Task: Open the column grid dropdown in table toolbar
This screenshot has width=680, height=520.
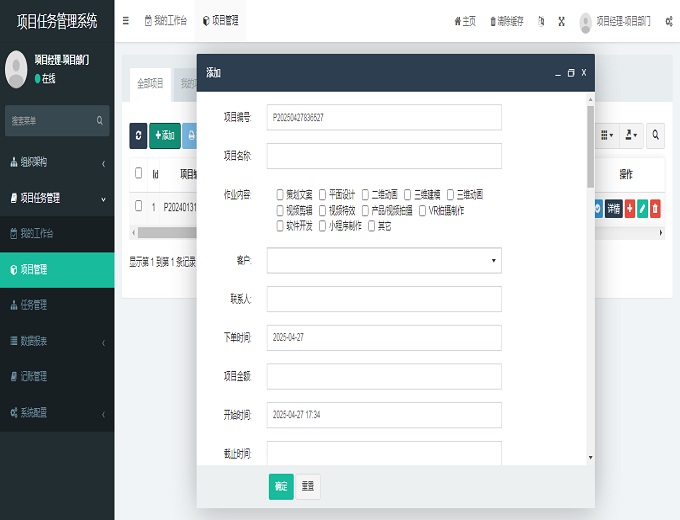Action: coord(607,135)
